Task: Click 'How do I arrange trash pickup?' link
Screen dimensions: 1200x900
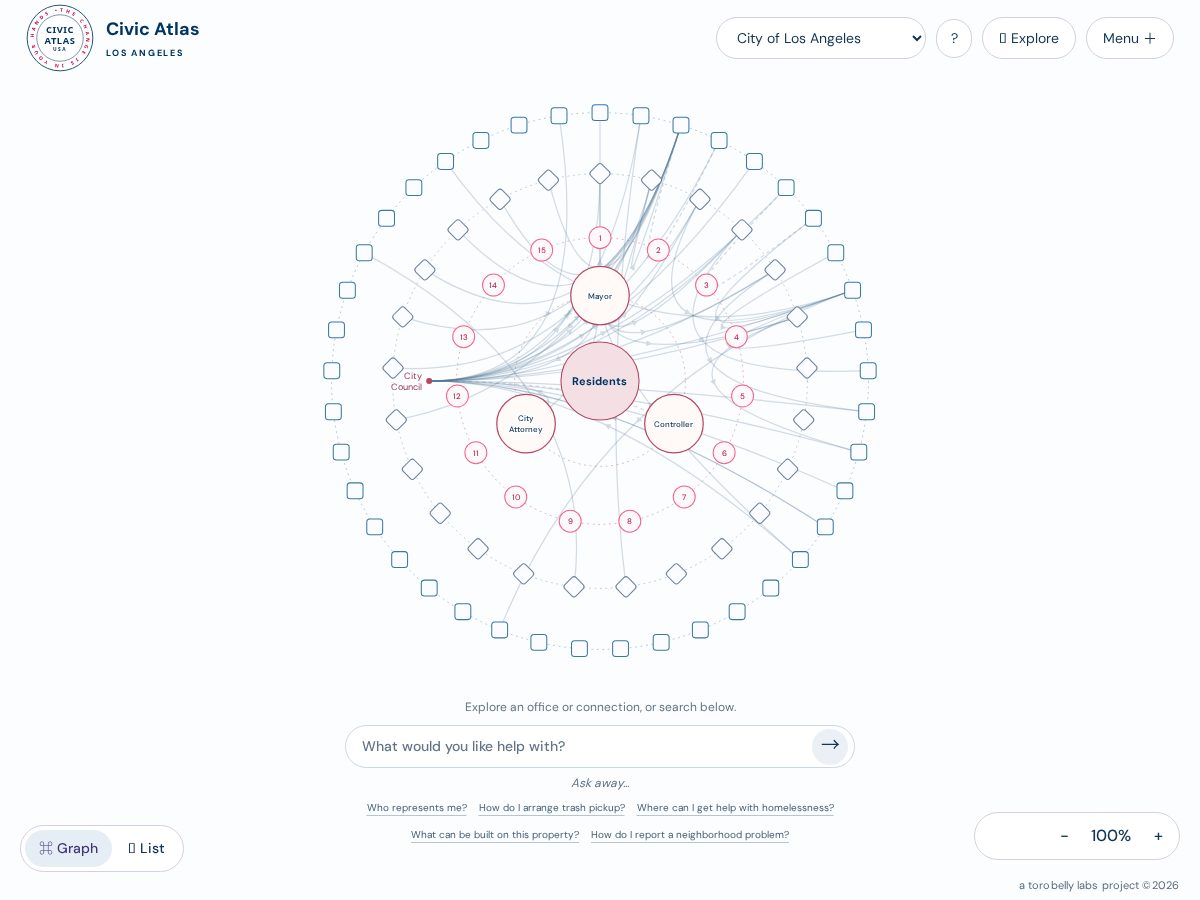Action: pos(552,808)
